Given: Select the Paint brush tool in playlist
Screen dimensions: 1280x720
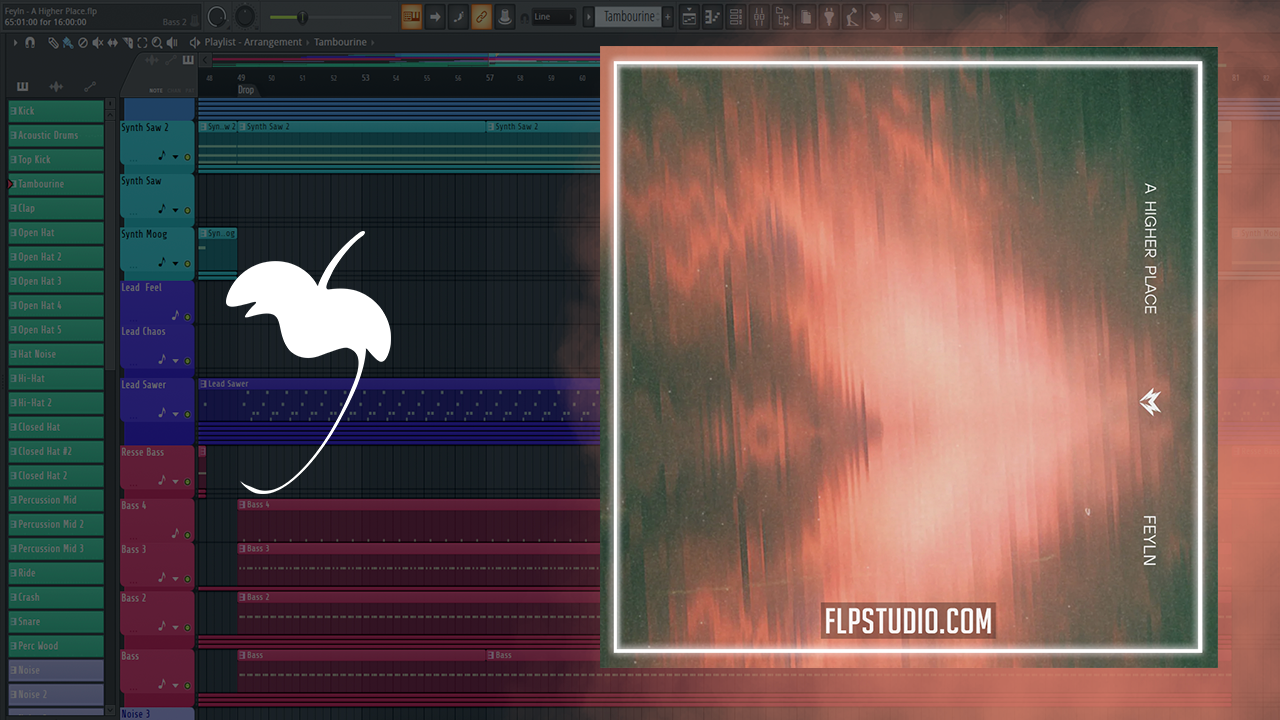Looking at the screenshot, I should point(67,43).
